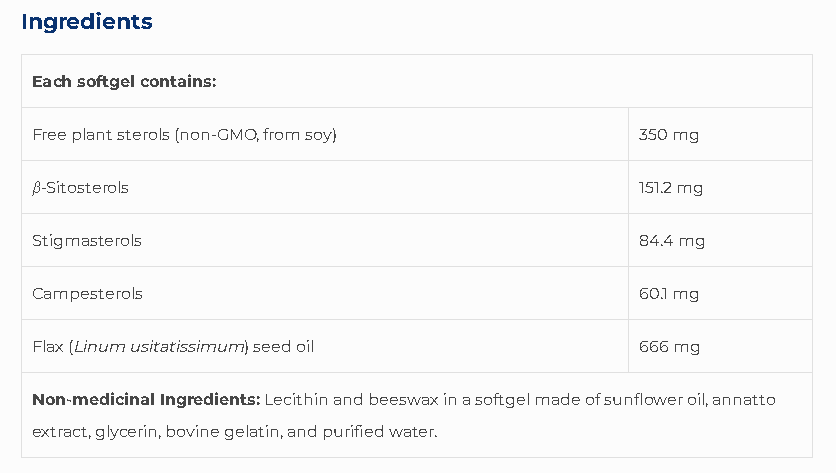Click the β-Sitosterols ingredient name

(80, 187)
